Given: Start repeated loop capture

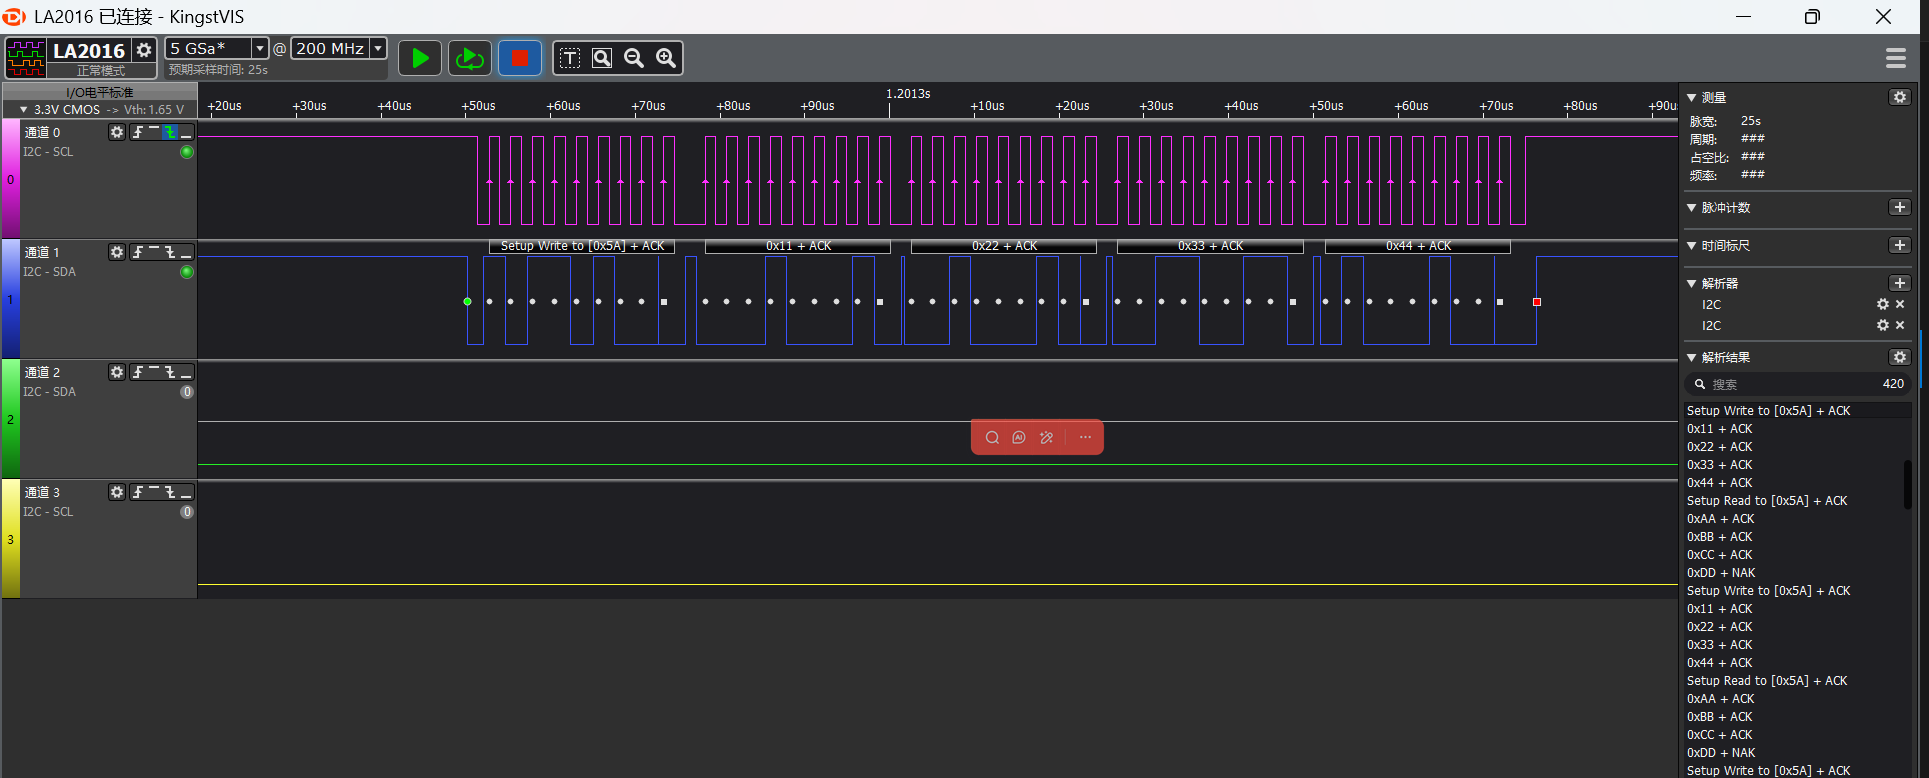Looking at the screenshot, I should 469,59.
